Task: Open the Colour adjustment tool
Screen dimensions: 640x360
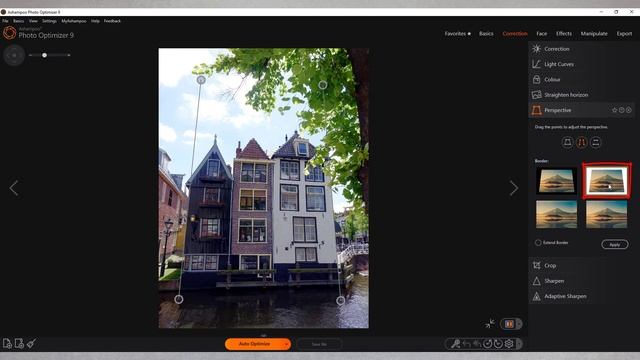Action: pos(582,80)
